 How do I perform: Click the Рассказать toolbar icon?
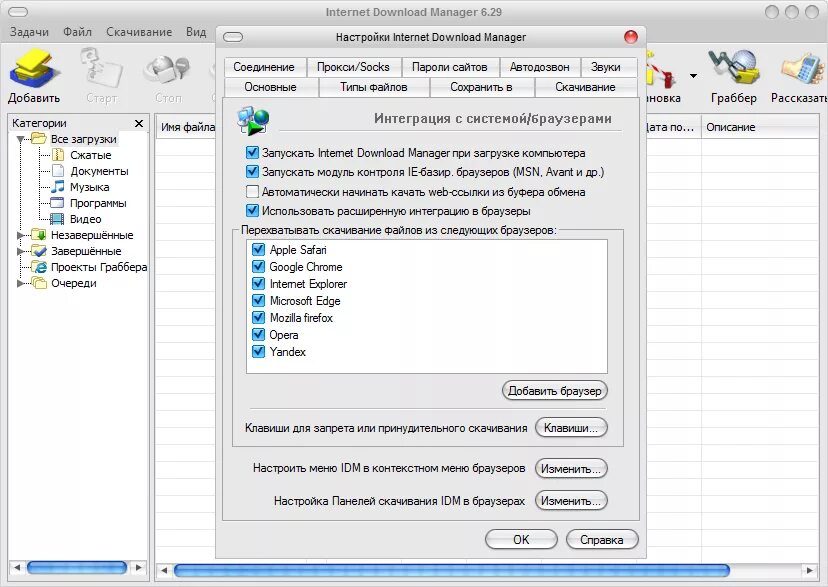coord(802,69)
